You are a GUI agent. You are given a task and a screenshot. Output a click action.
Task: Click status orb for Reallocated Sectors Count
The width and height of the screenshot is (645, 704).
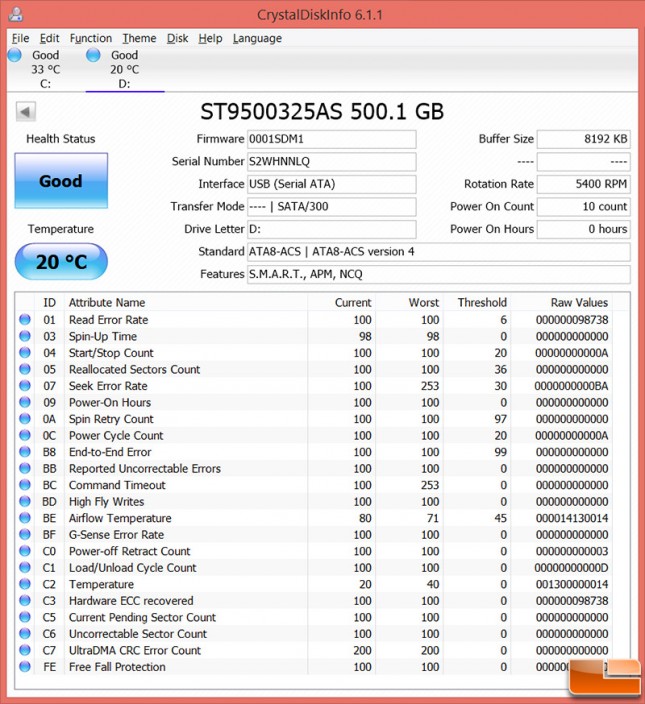(25, 369)
